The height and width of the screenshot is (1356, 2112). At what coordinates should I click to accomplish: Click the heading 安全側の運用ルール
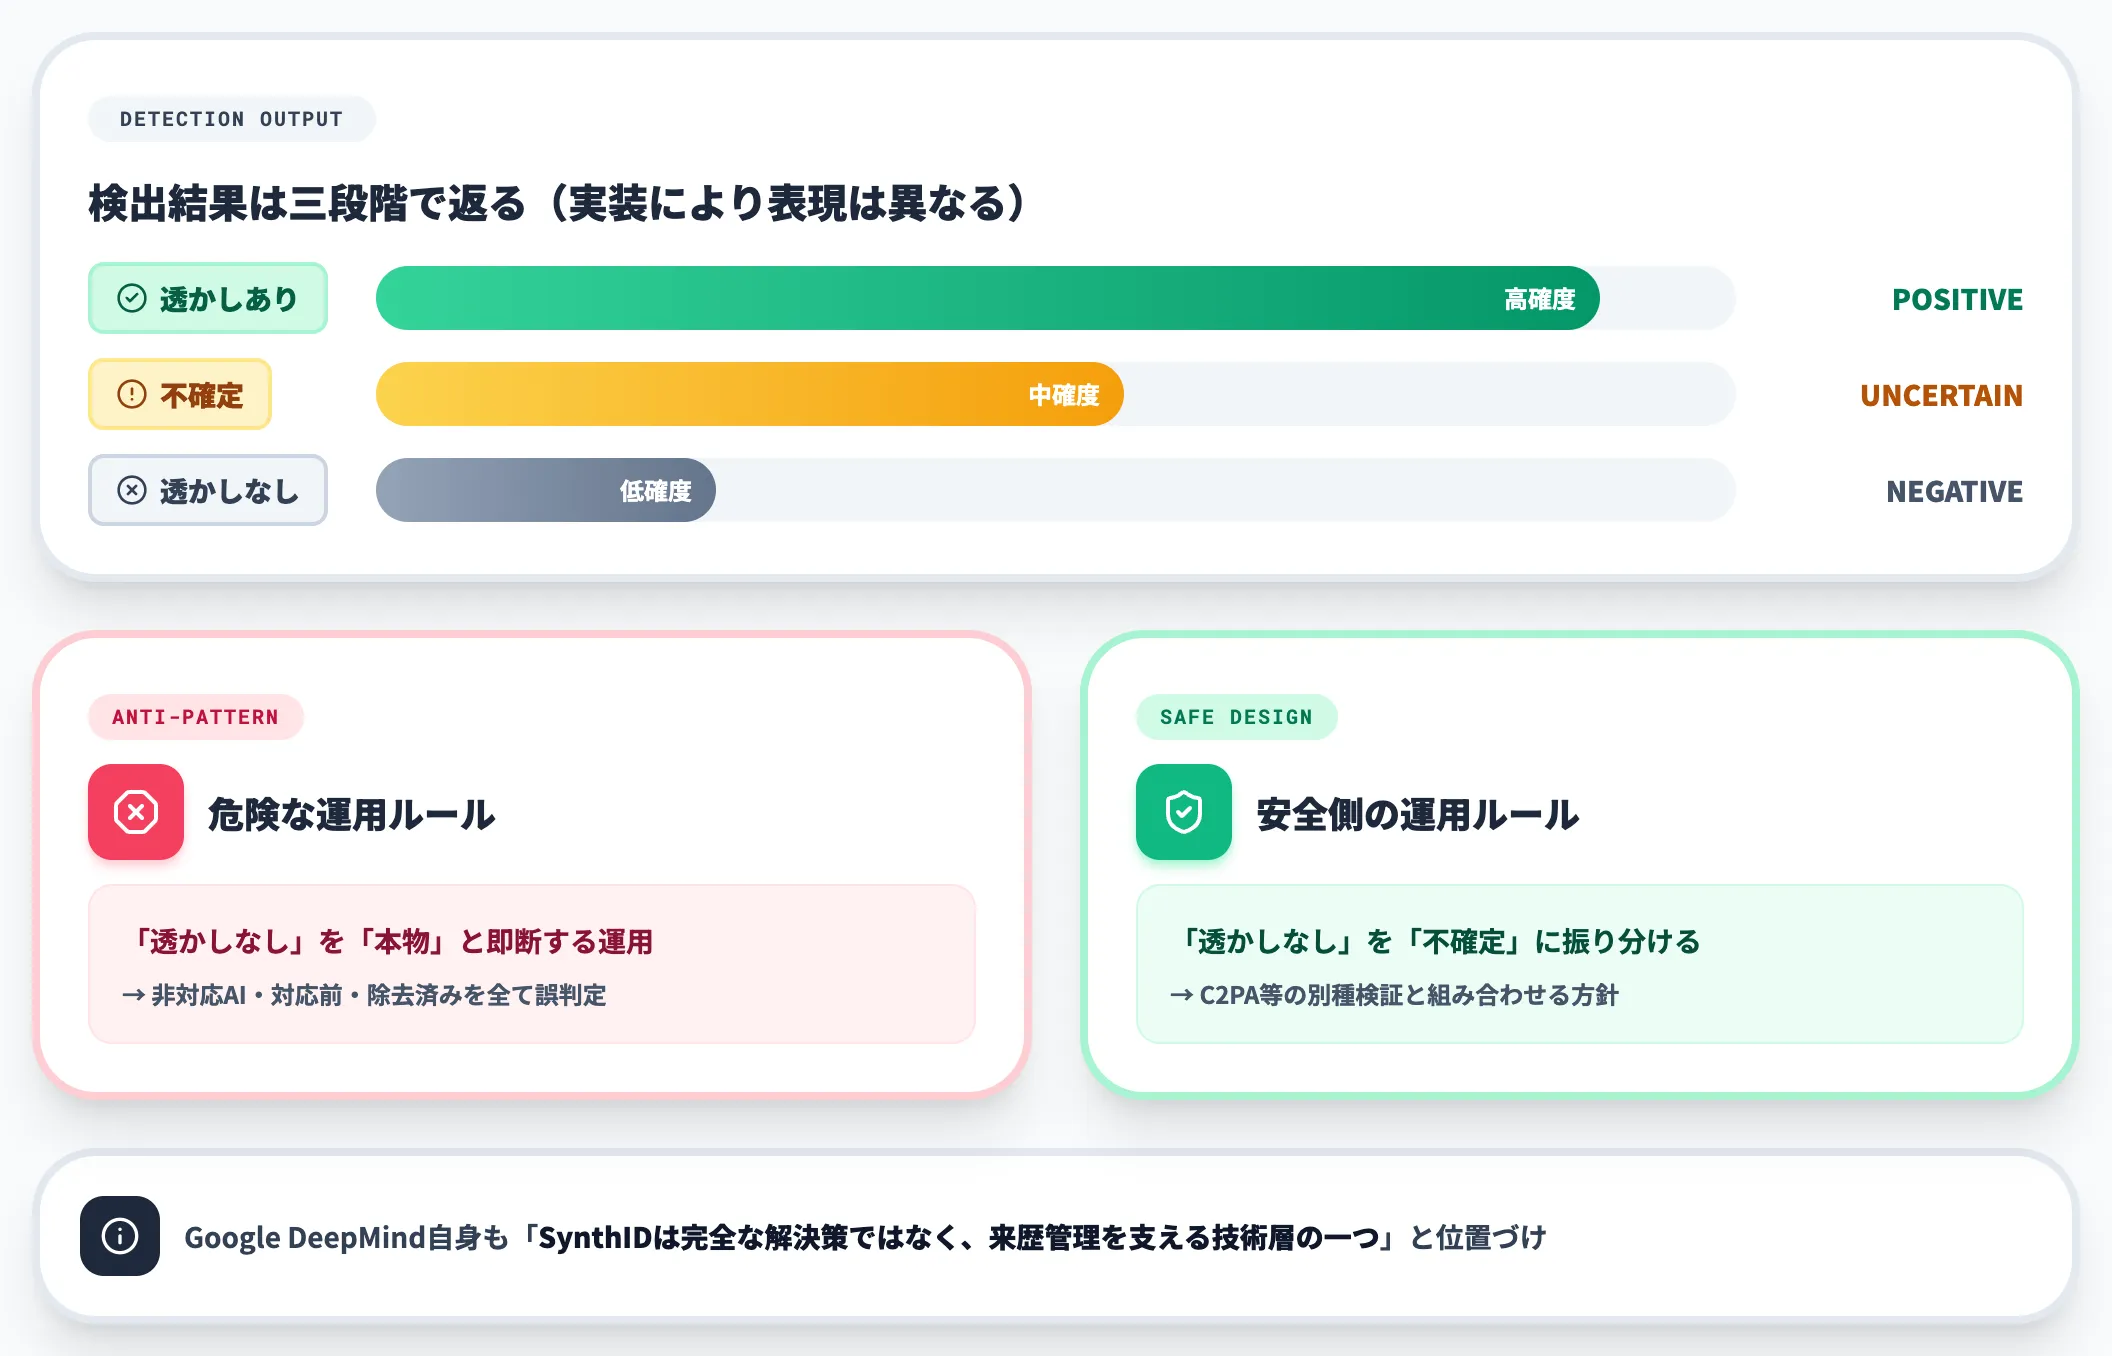pos(1418,814)
